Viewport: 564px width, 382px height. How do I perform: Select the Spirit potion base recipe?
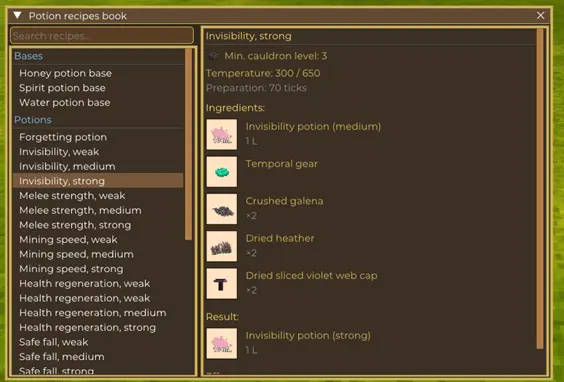coord(98,88)
